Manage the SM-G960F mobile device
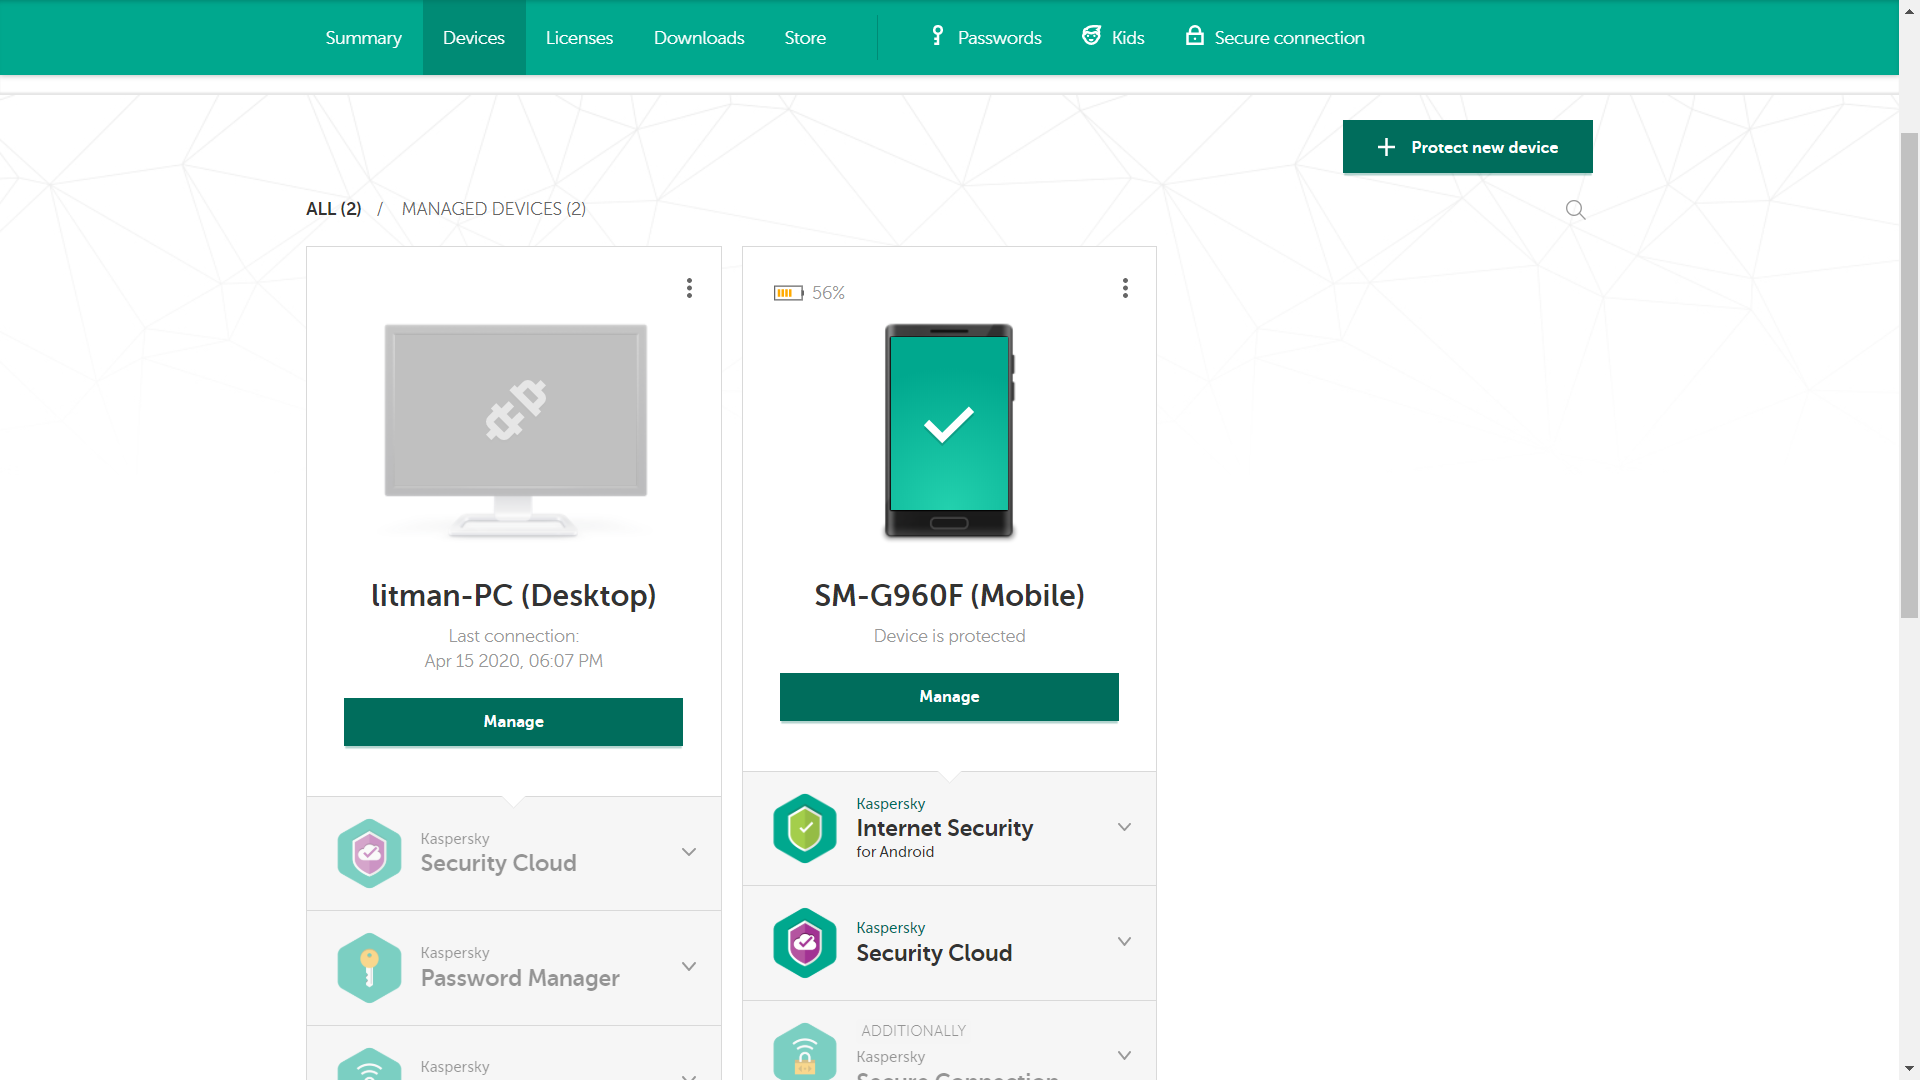The image size is (1920, 1080). pyautogui.click(x=949, y=696)
